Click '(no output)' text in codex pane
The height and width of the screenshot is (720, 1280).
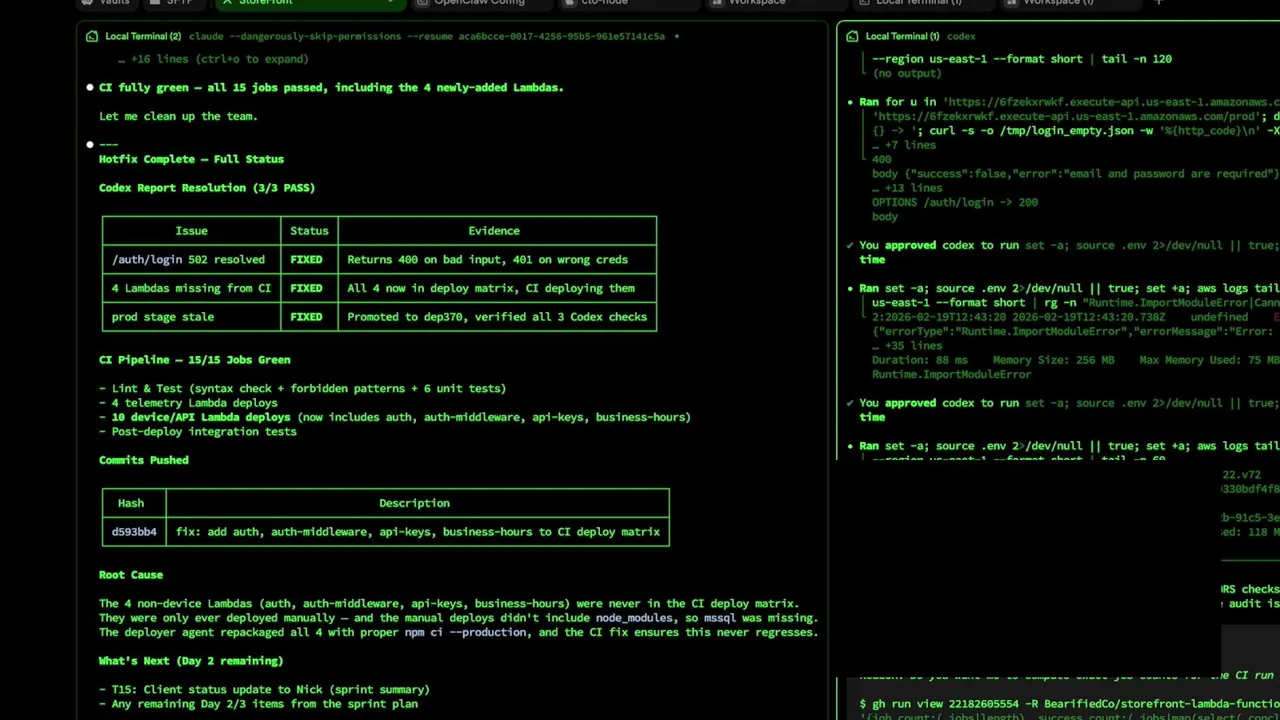(x=907, y=74)
